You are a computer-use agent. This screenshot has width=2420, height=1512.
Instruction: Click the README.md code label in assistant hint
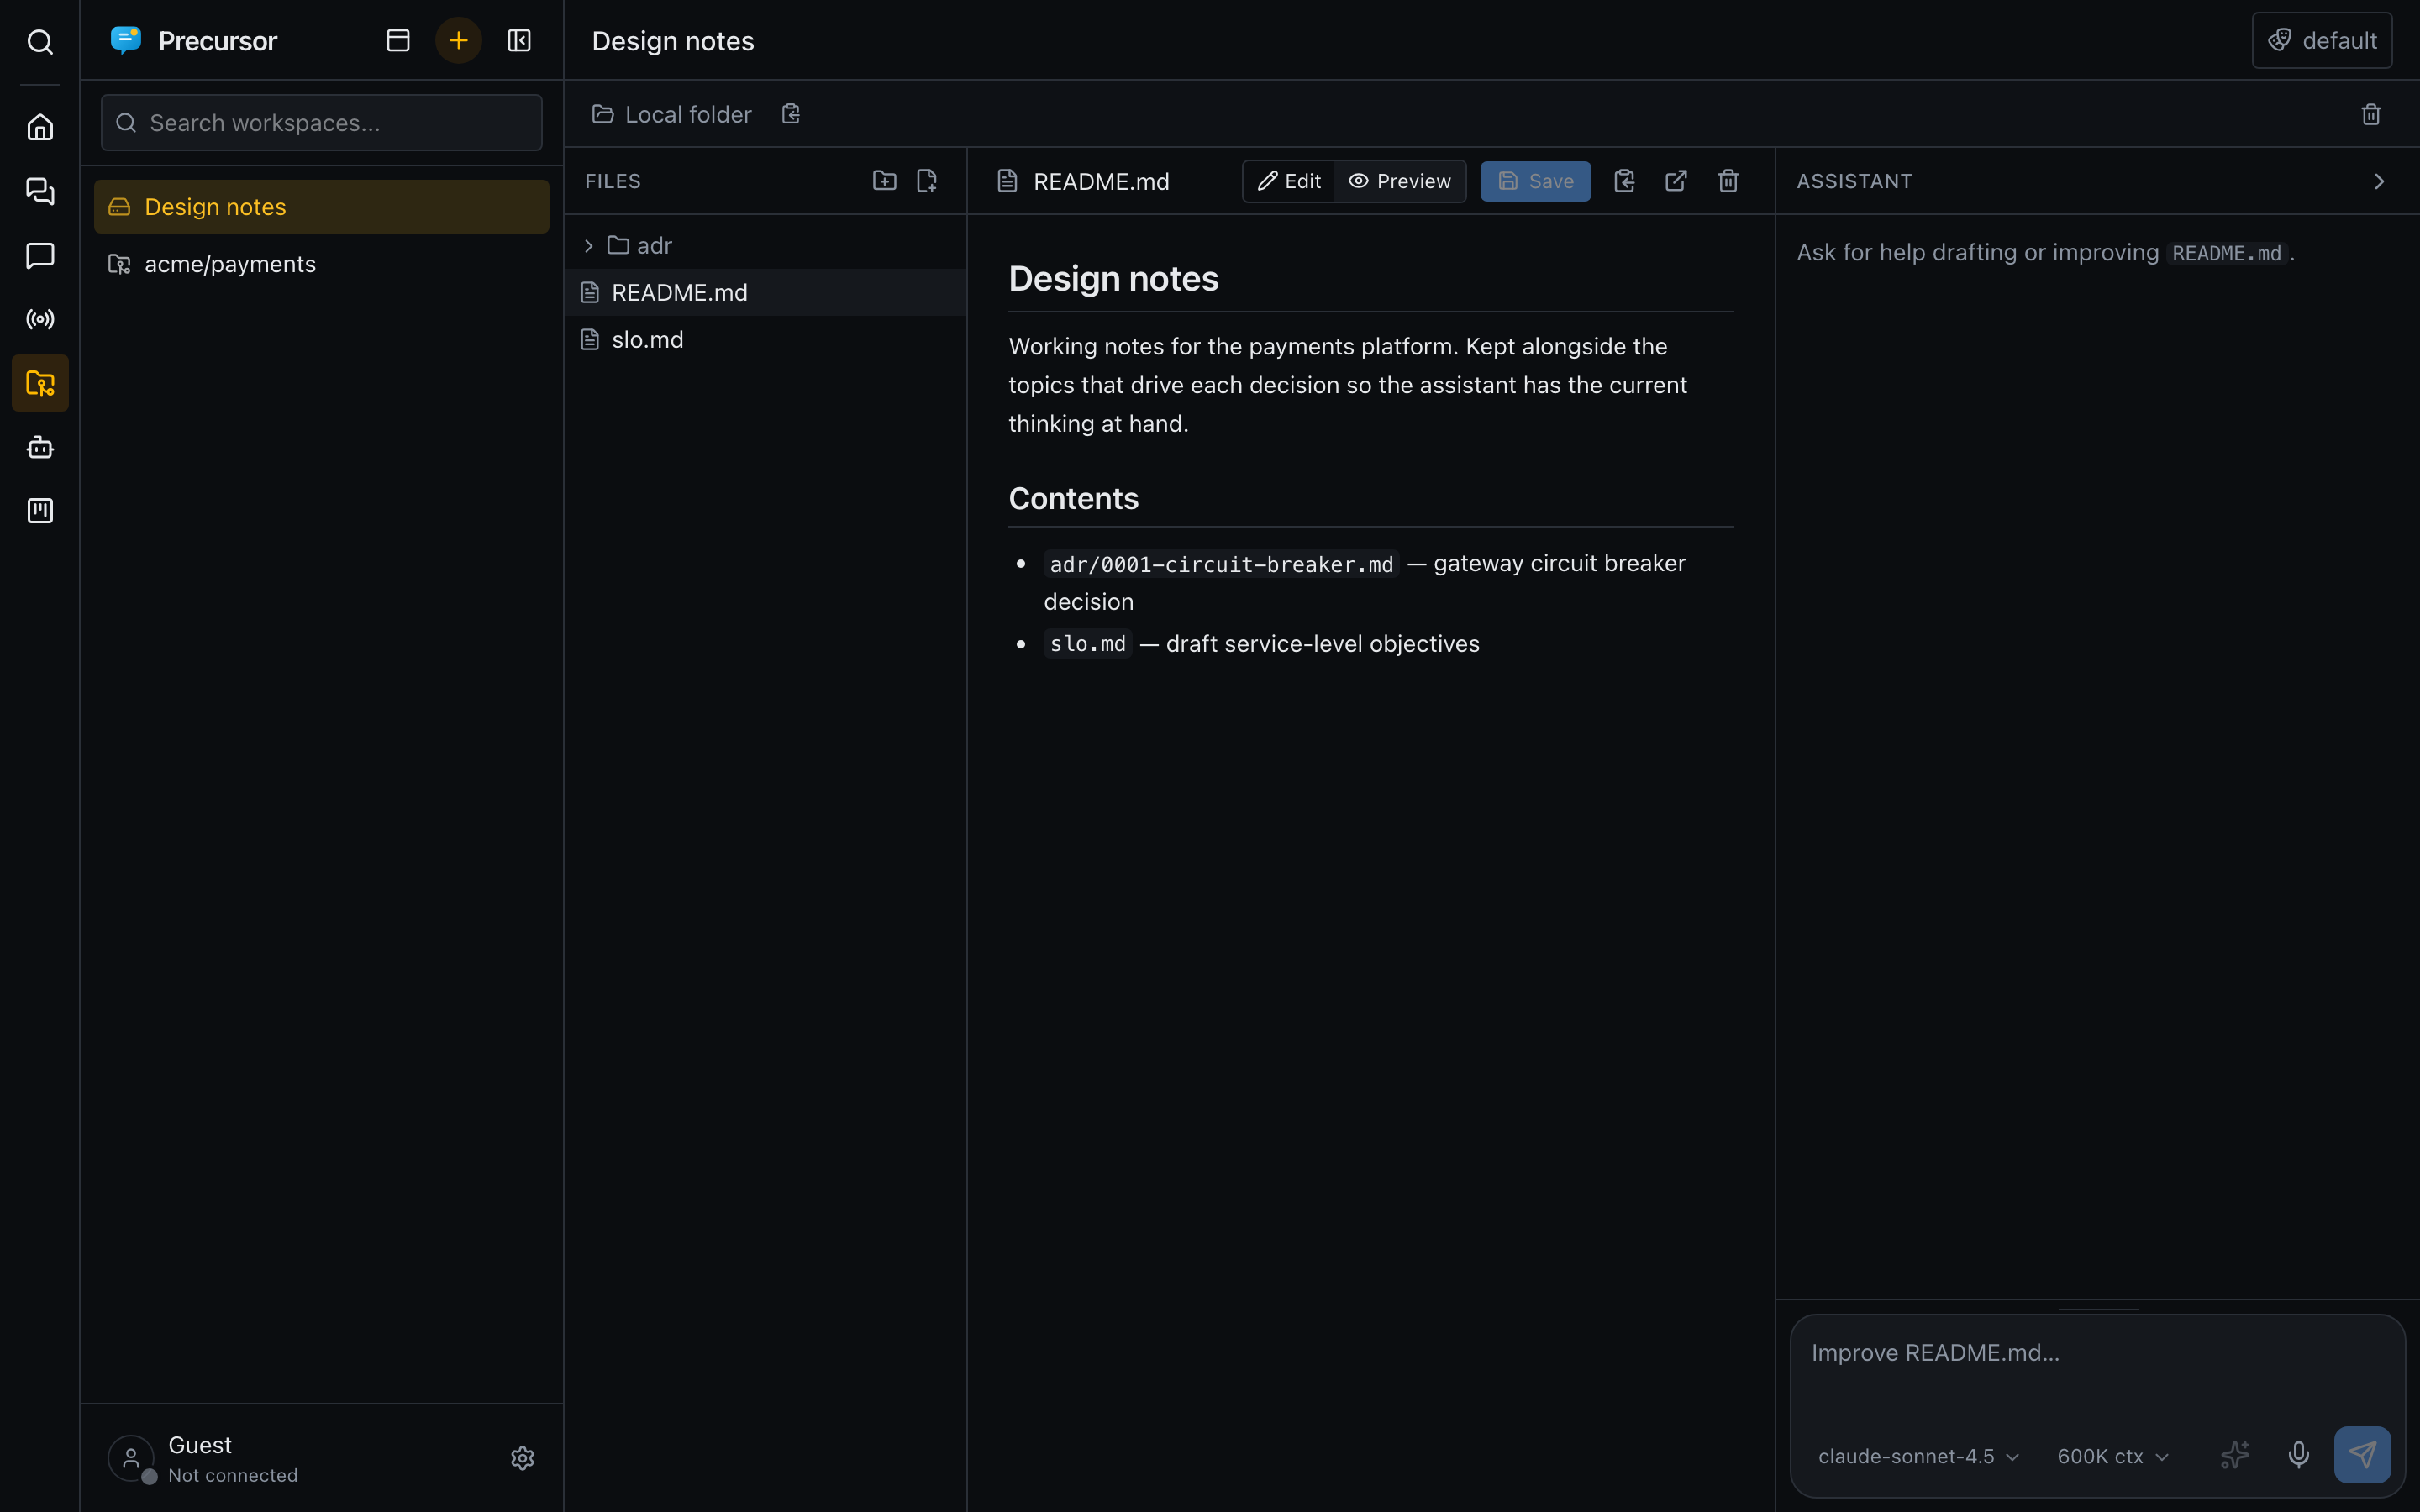tap(2226, 253)
